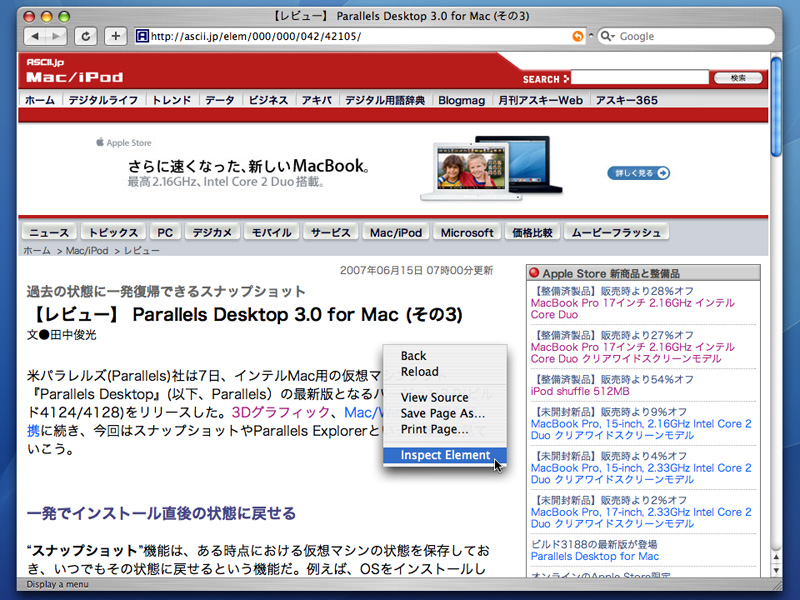The image size is (800, 600).
Task: Open the 3Dグラフィック article link
Action: [281, 412]
